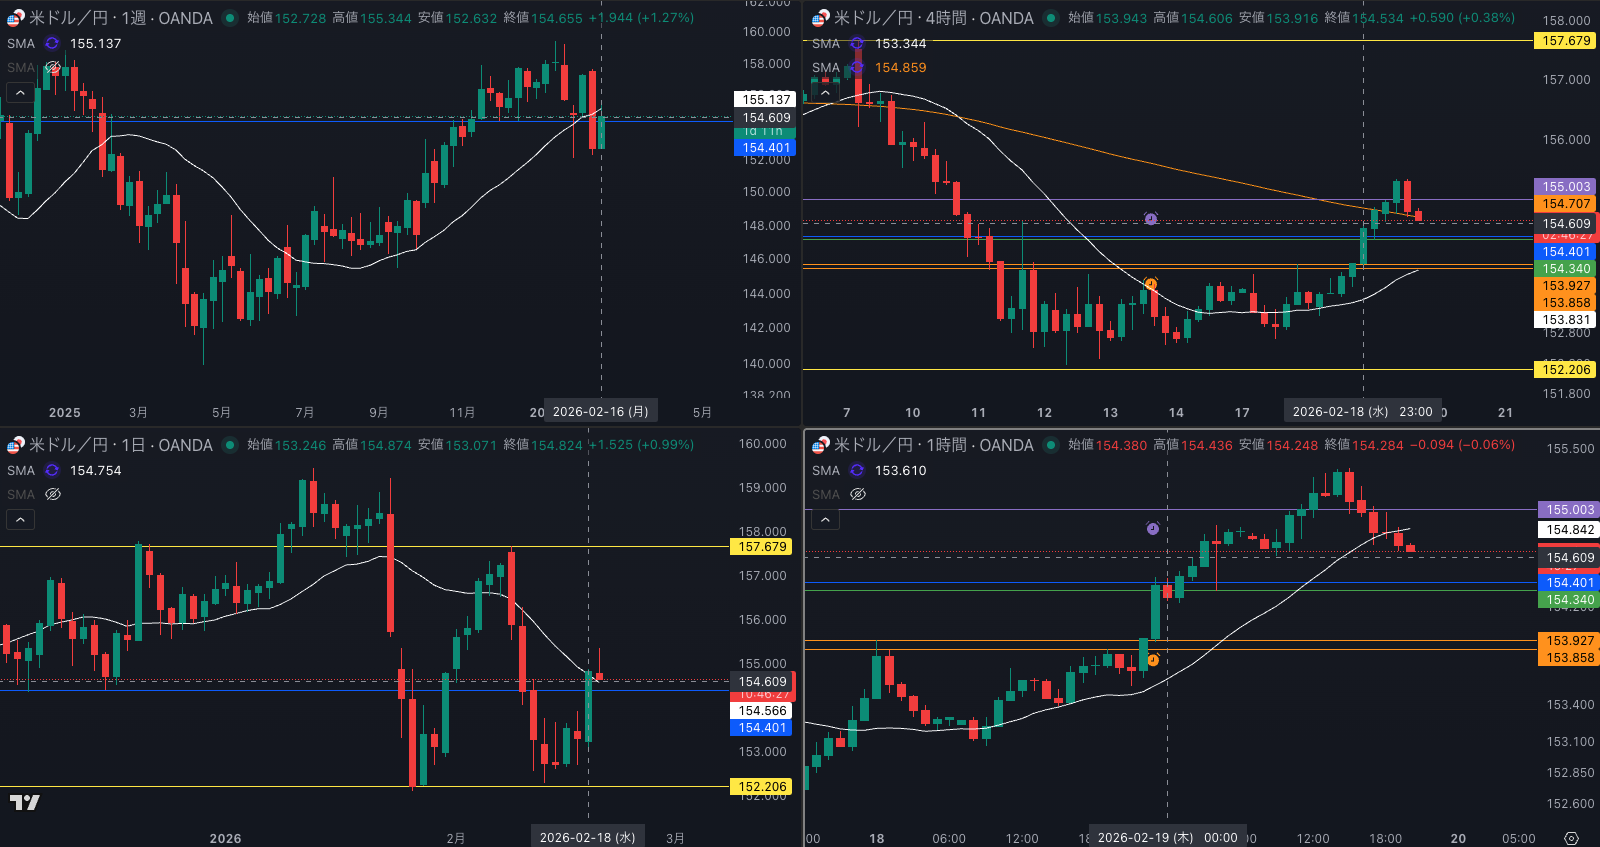Click the USD/JPY flag icon on the weekly chart

pyautogui.click(x=16, y=18)
